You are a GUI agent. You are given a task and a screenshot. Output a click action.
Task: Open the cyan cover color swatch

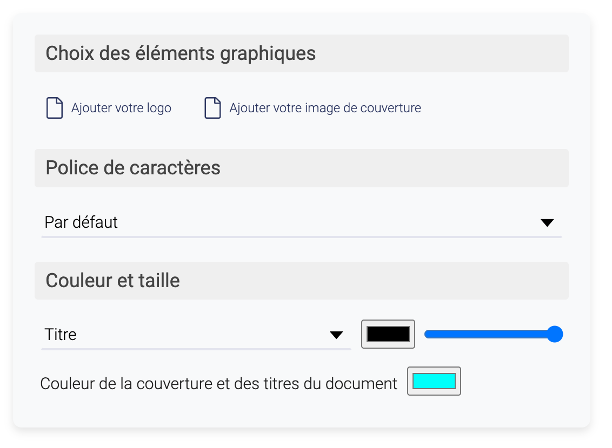click(434, 382)
